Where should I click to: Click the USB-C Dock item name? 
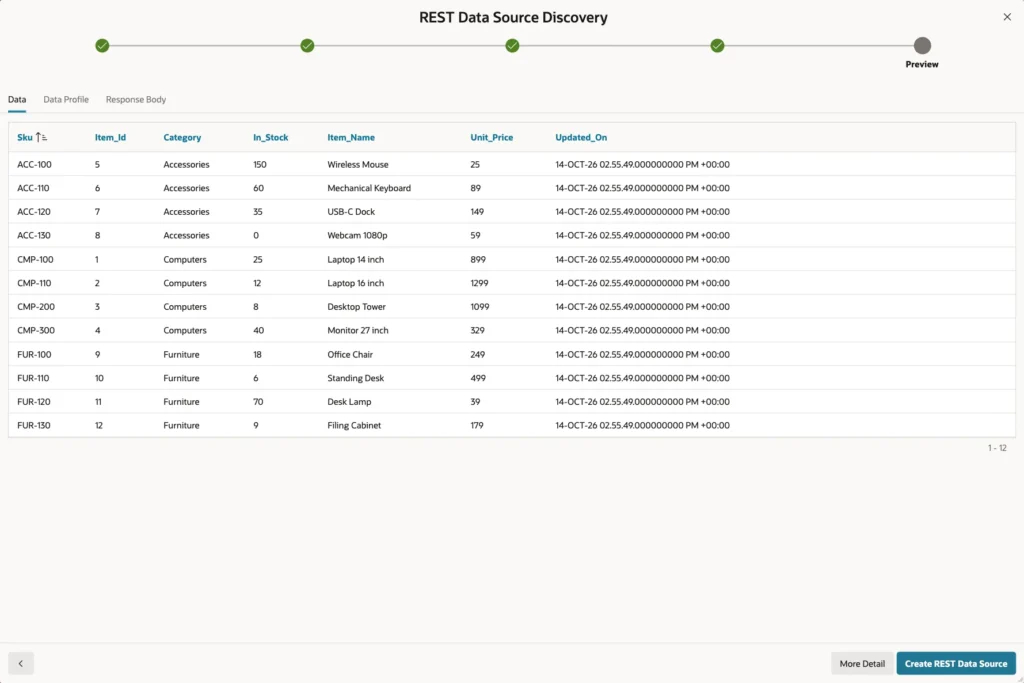click(351, 212)
